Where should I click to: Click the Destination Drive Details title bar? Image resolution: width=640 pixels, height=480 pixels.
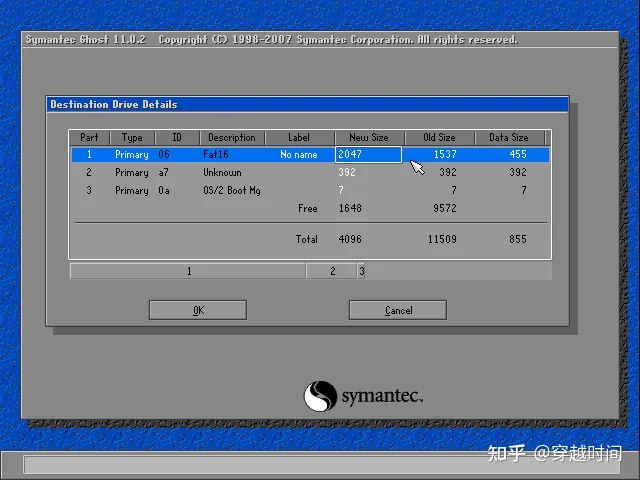coord(307,104)
